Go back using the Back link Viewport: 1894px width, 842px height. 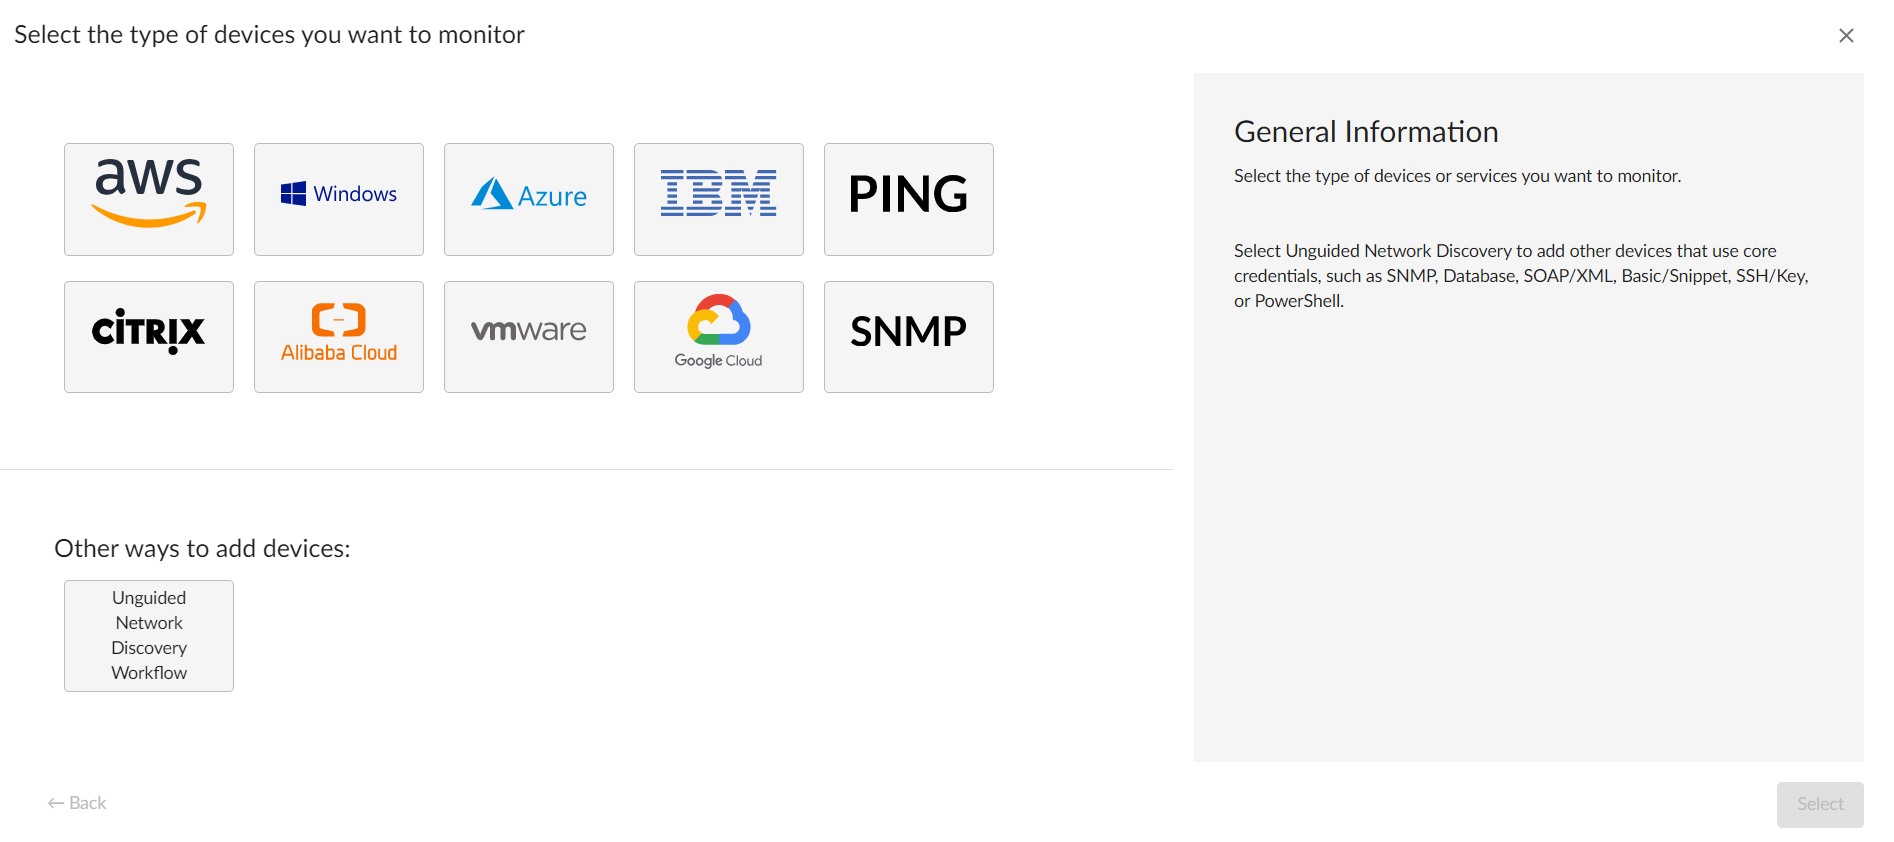(87, 803)
